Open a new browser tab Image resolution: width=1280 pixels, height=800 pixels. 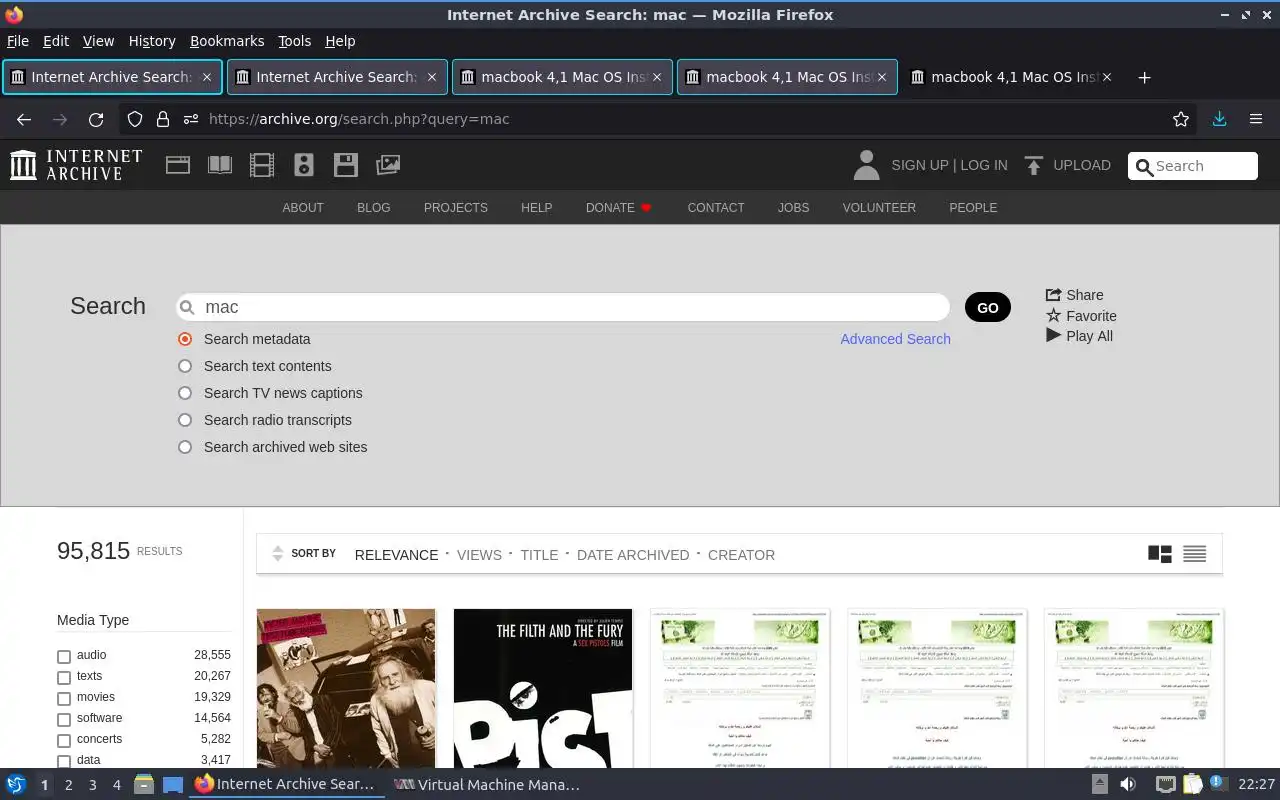pos(1145,77)
